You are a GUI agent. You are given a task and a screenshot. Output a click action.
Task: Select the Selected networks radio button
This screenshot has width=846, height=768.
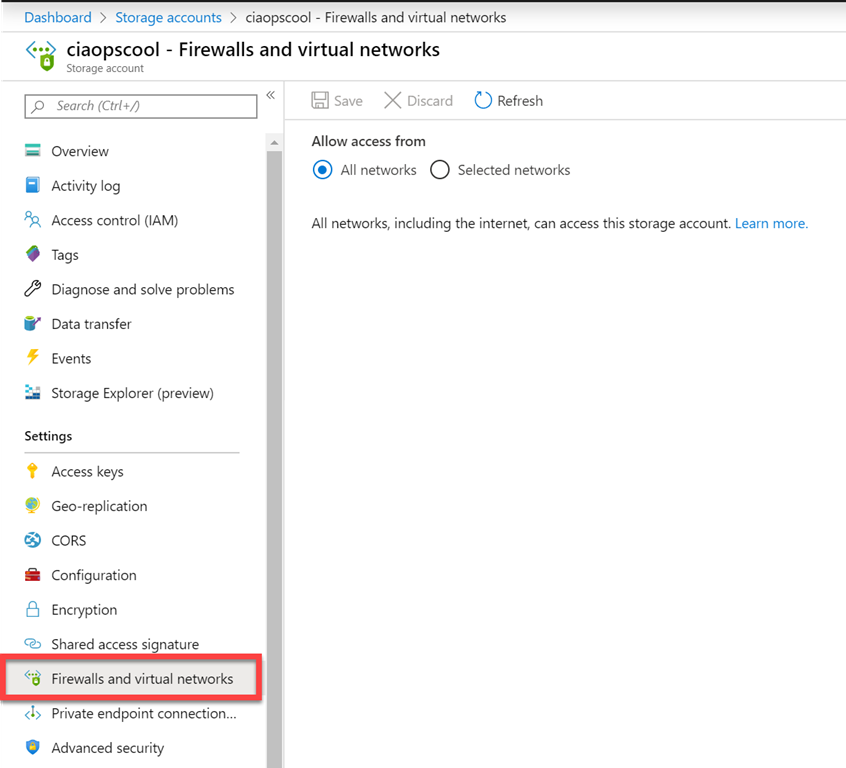click(440, 170)
